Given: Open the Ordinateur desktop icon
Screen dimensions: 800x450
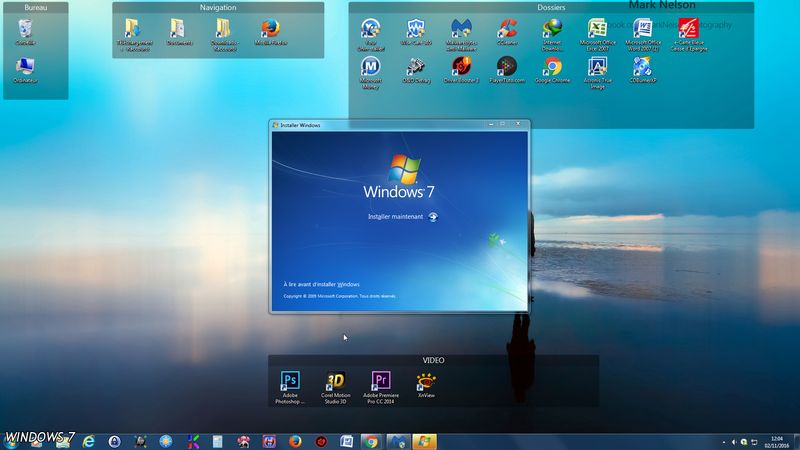Looking at the screenshot, I should click(24, 67).
